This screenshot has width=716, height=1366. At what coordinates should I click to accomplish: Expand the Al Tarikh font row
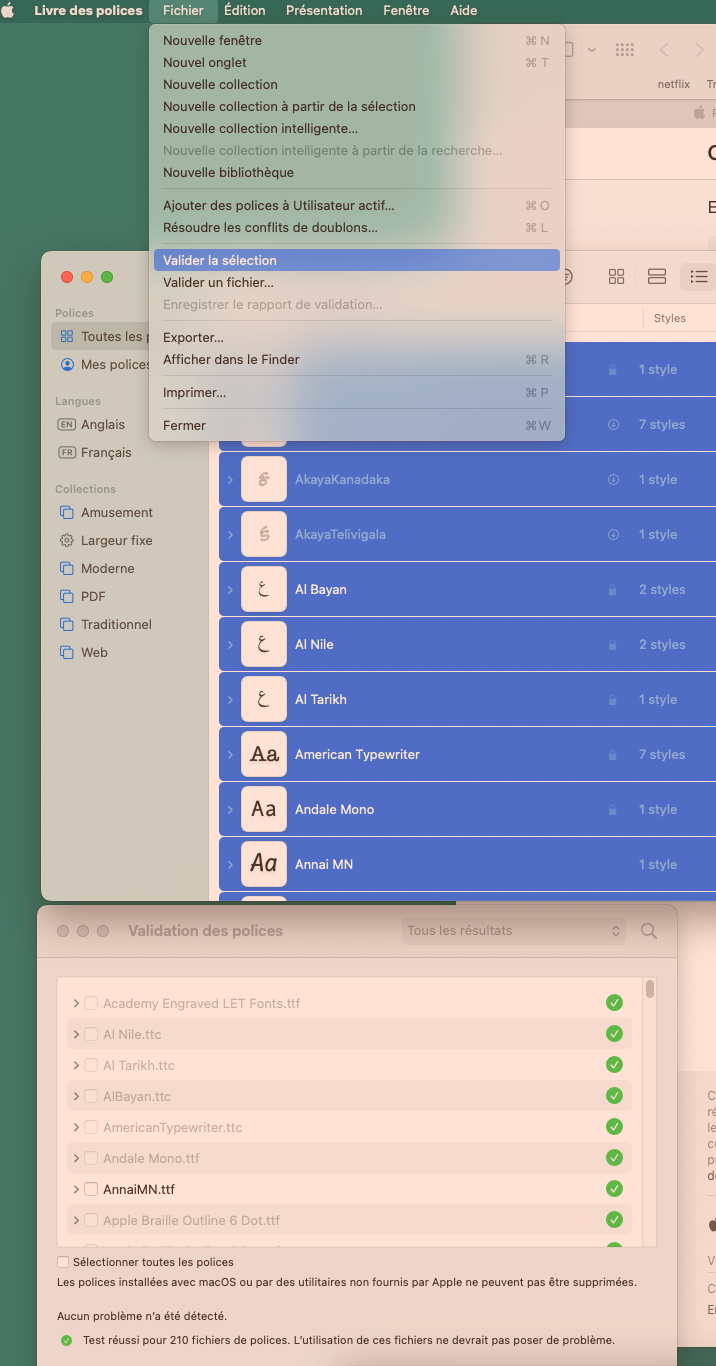[x=230, y=700]
